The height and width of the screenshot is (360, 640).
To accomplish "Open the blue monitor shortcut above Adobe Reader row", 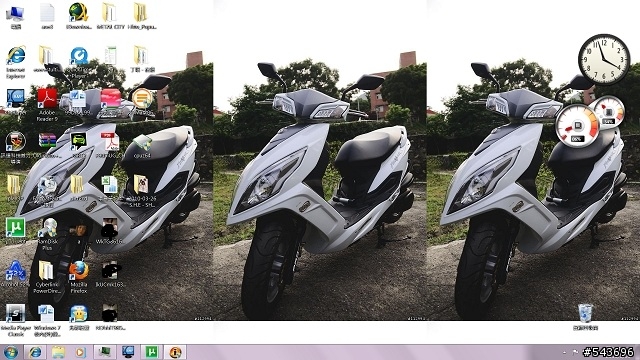I will pyautogui.click(x=15, y=99).
